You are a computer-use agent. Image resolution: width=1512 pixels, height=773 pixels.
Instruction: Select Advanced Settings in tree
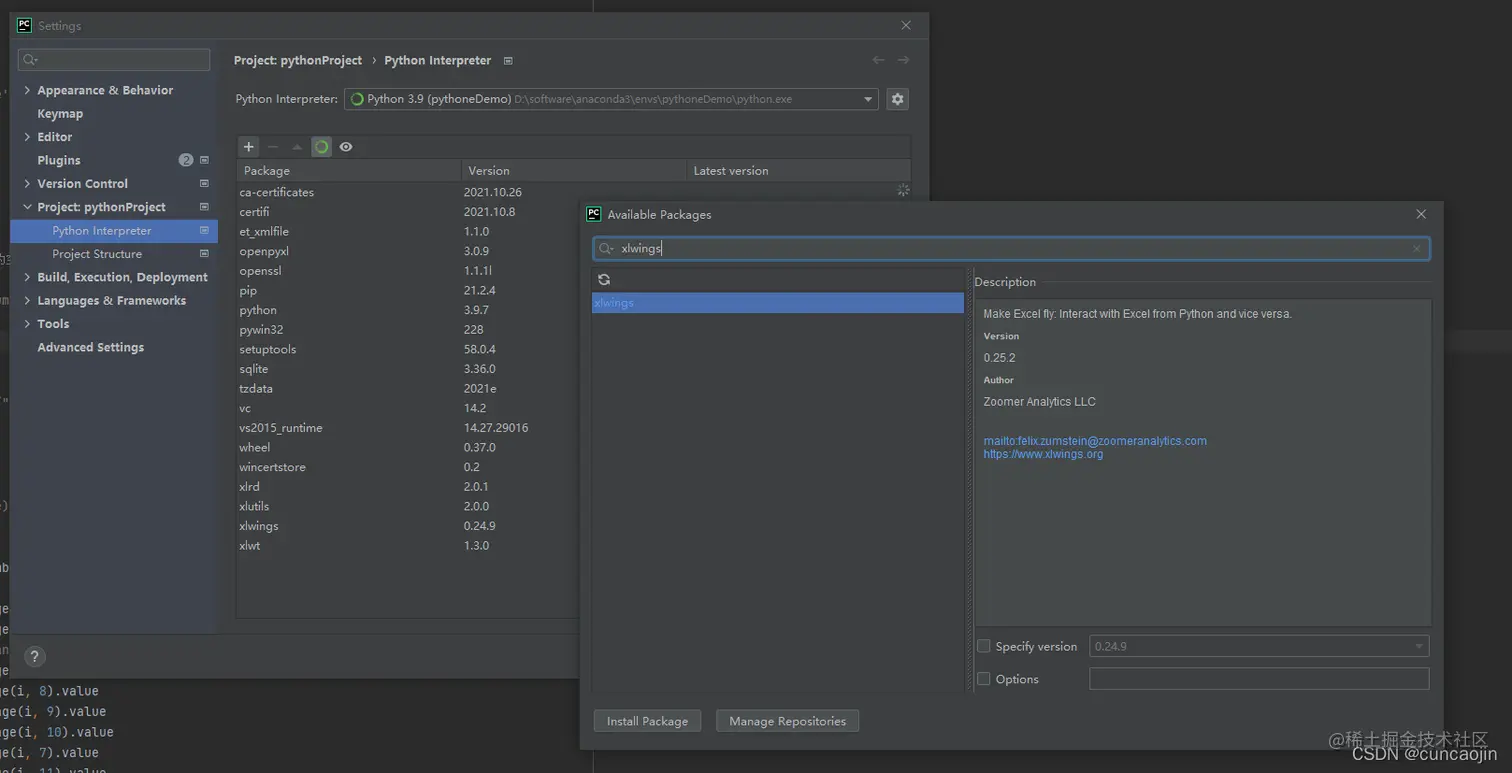tap(90, 347)
